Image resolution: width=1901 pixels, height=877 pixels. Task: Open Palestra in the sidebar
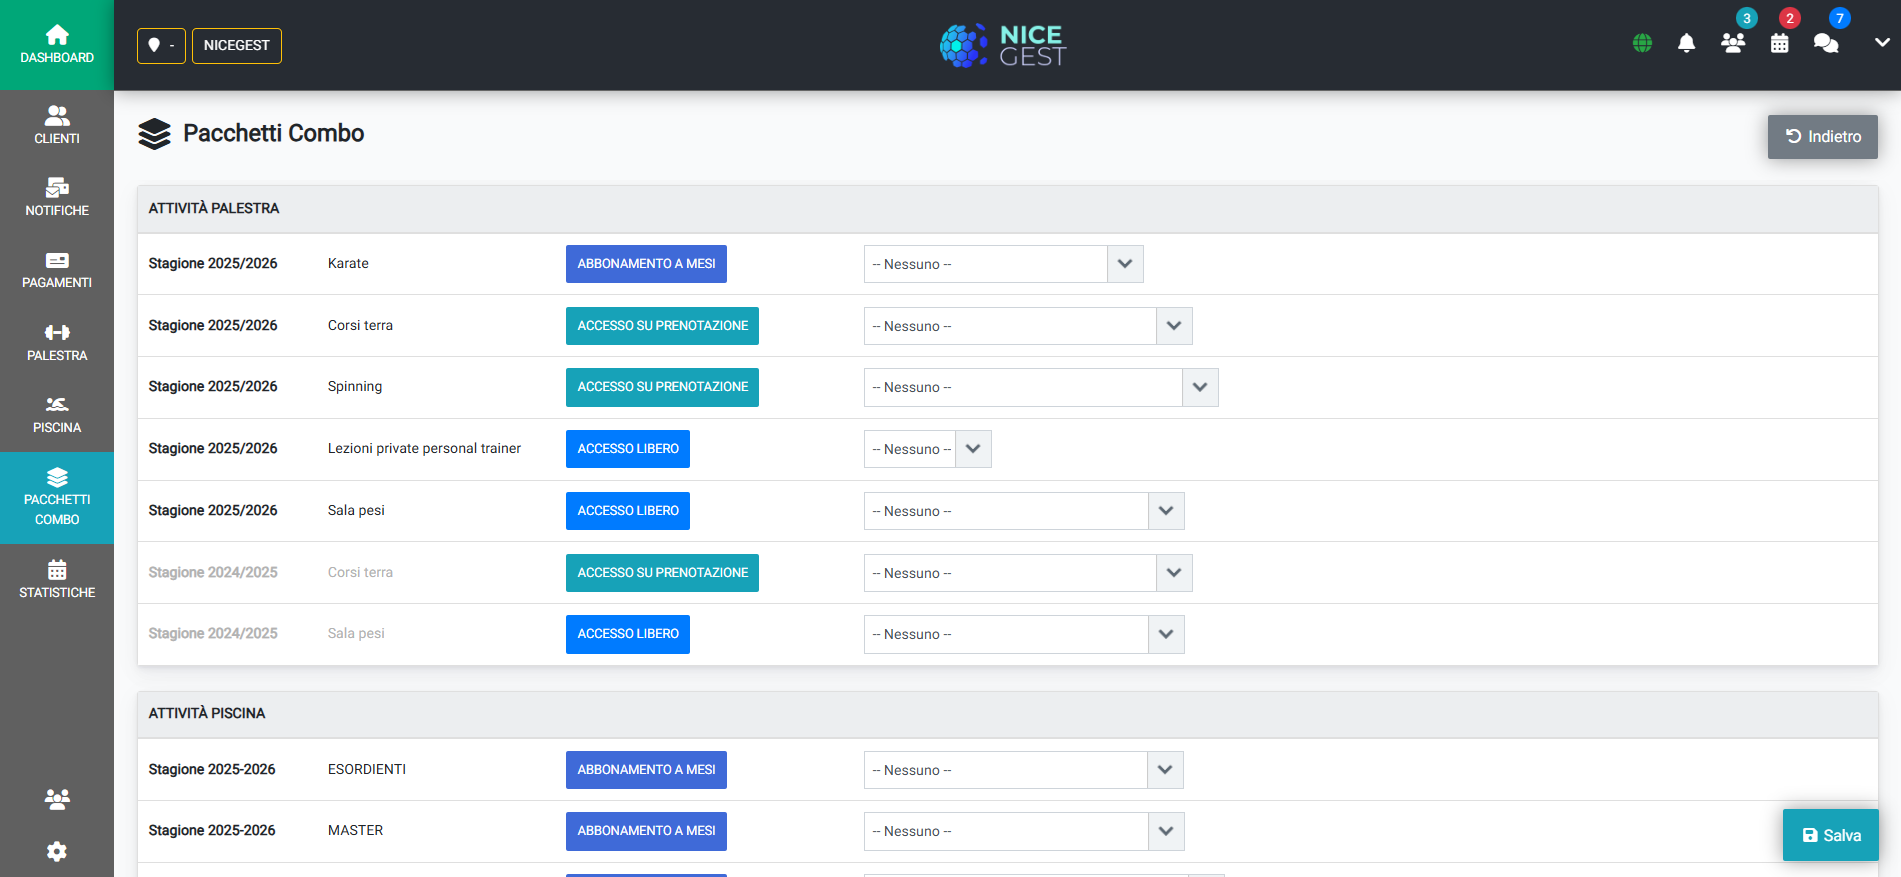(x=57, y=343)
